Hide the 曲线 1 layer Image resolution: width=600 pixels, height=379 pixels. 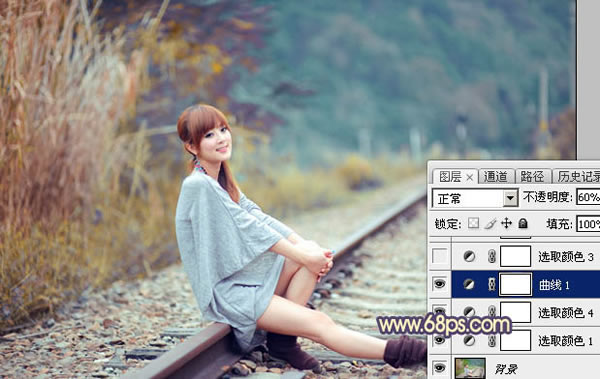[439, 284]
